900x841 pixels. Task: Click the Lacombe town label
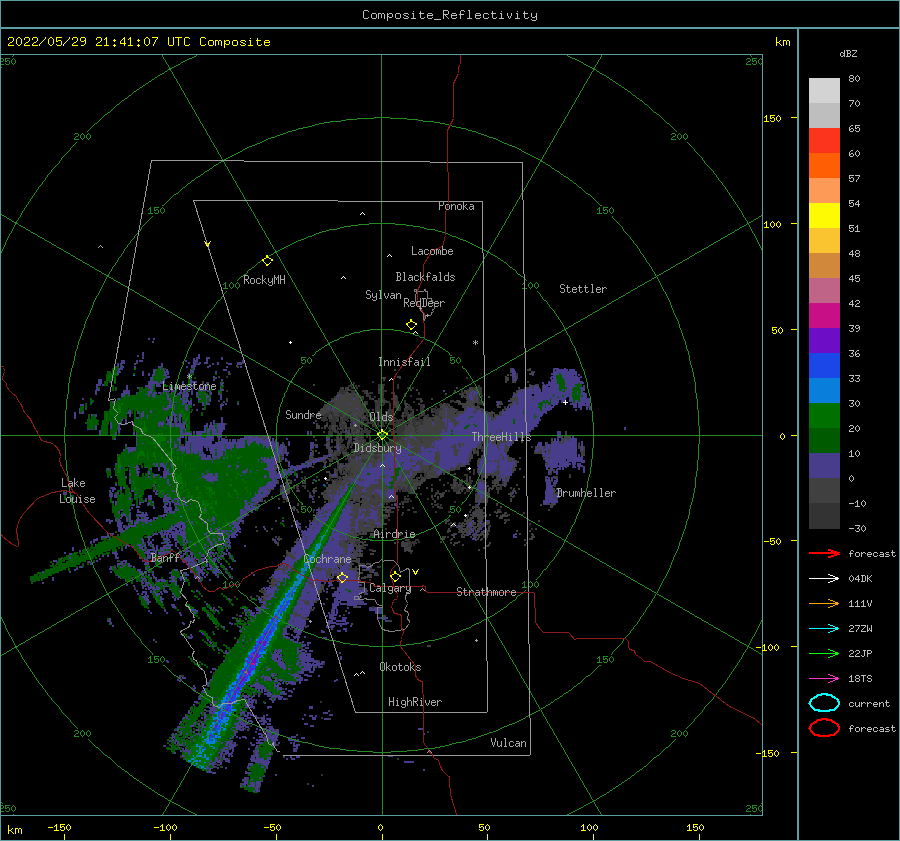(x=432, y=251)
